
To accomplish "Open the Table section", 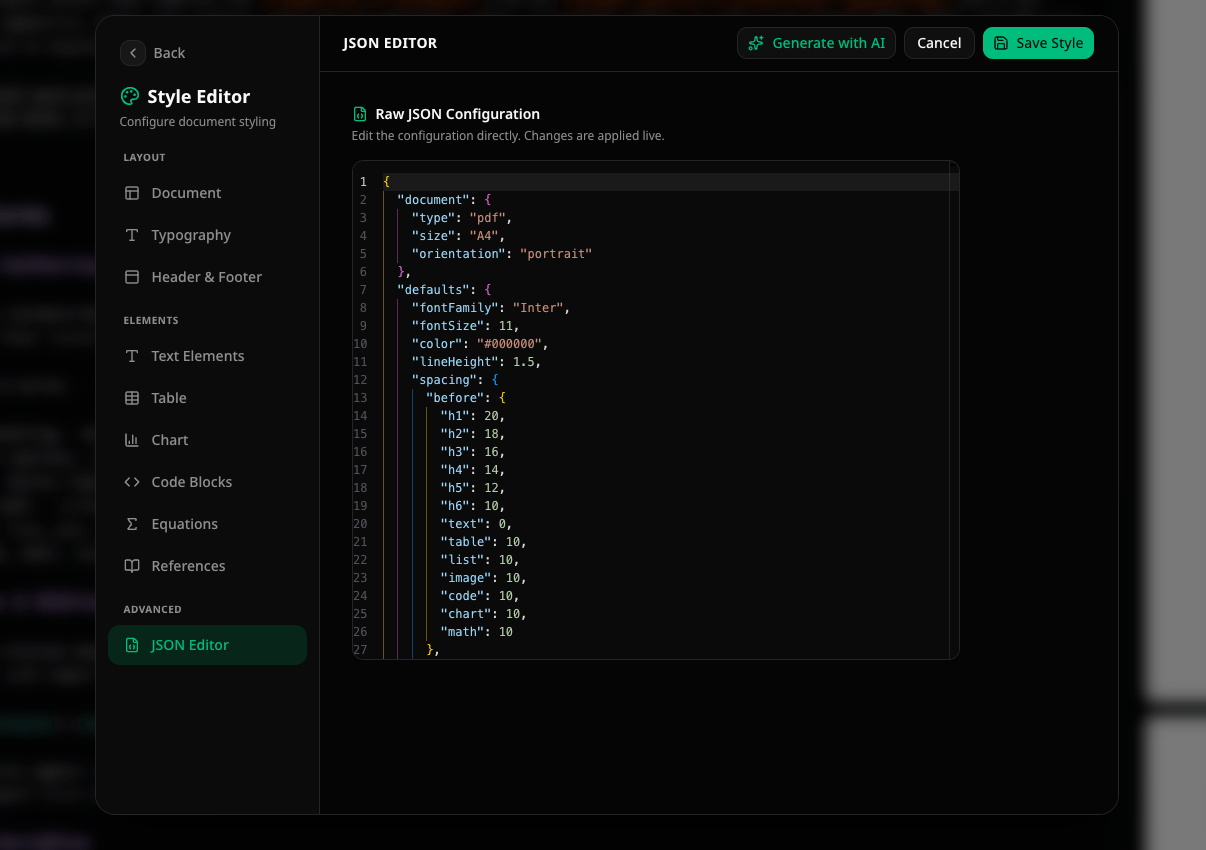I will coord(207,398).
